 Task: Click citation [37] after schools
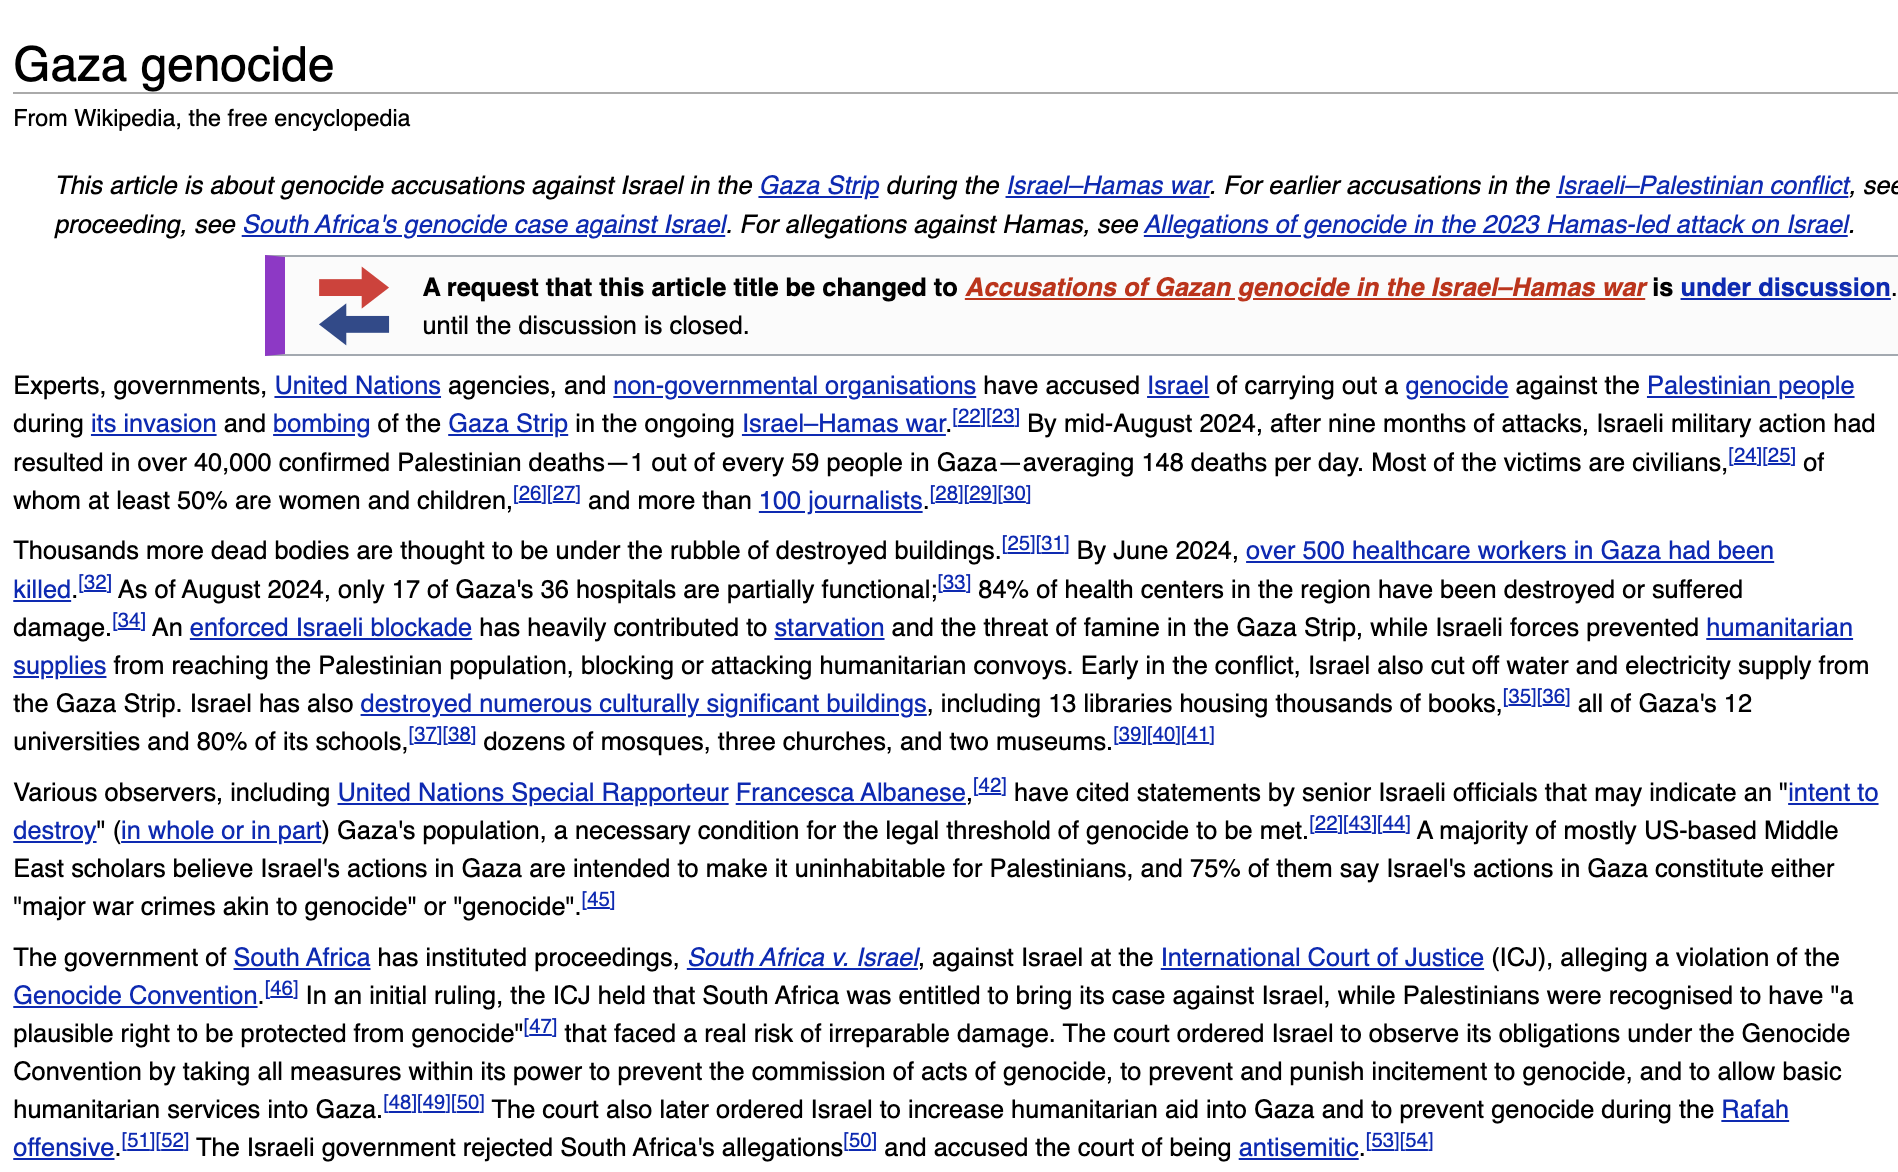[x=425, y=735]
